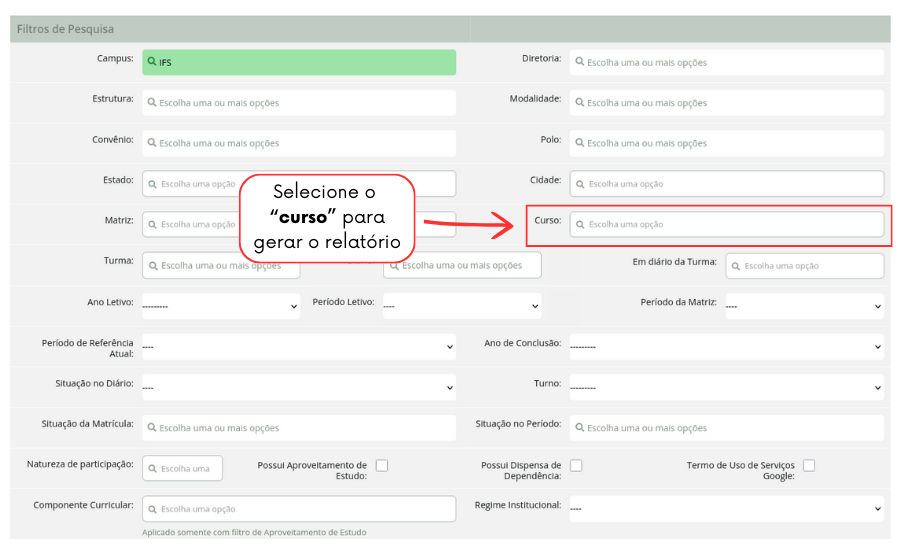The image size is (900, 550).
Task: Click the magnifier icon in Modalidade field
Action: pyautogui.click(x=580, y=103)
